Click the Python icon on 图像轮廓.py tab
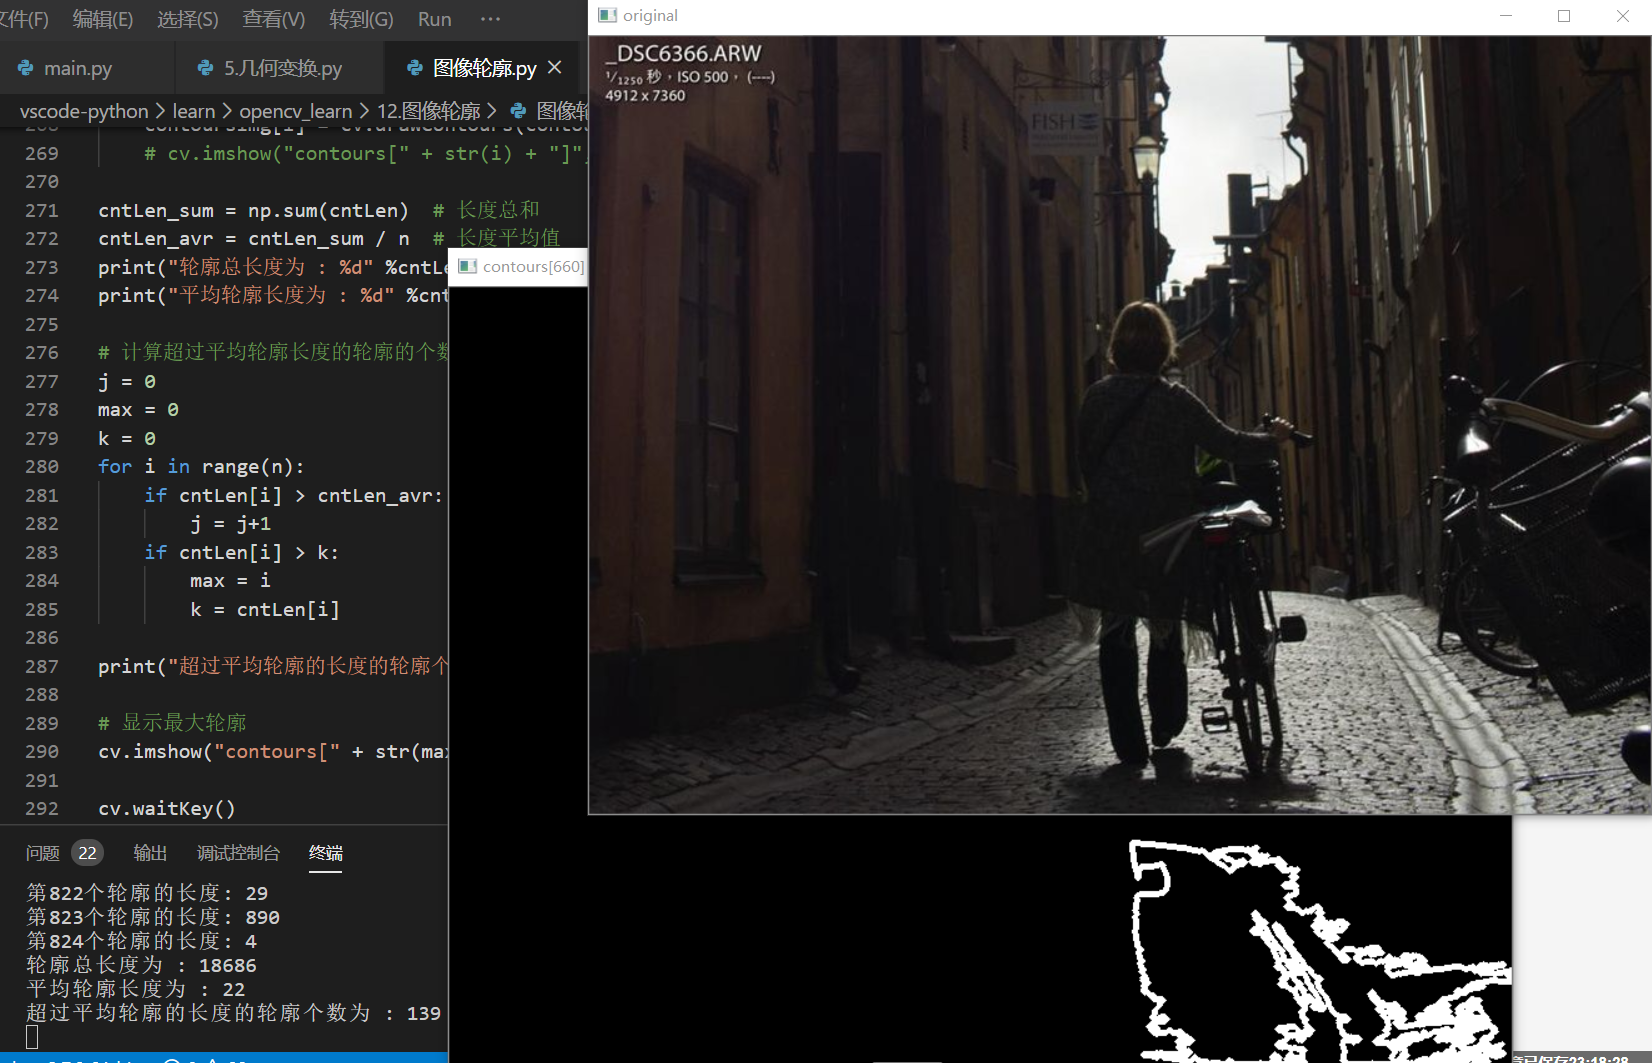The width and height of the screenshot is (1652, 1063). click(x=415, y=67)
